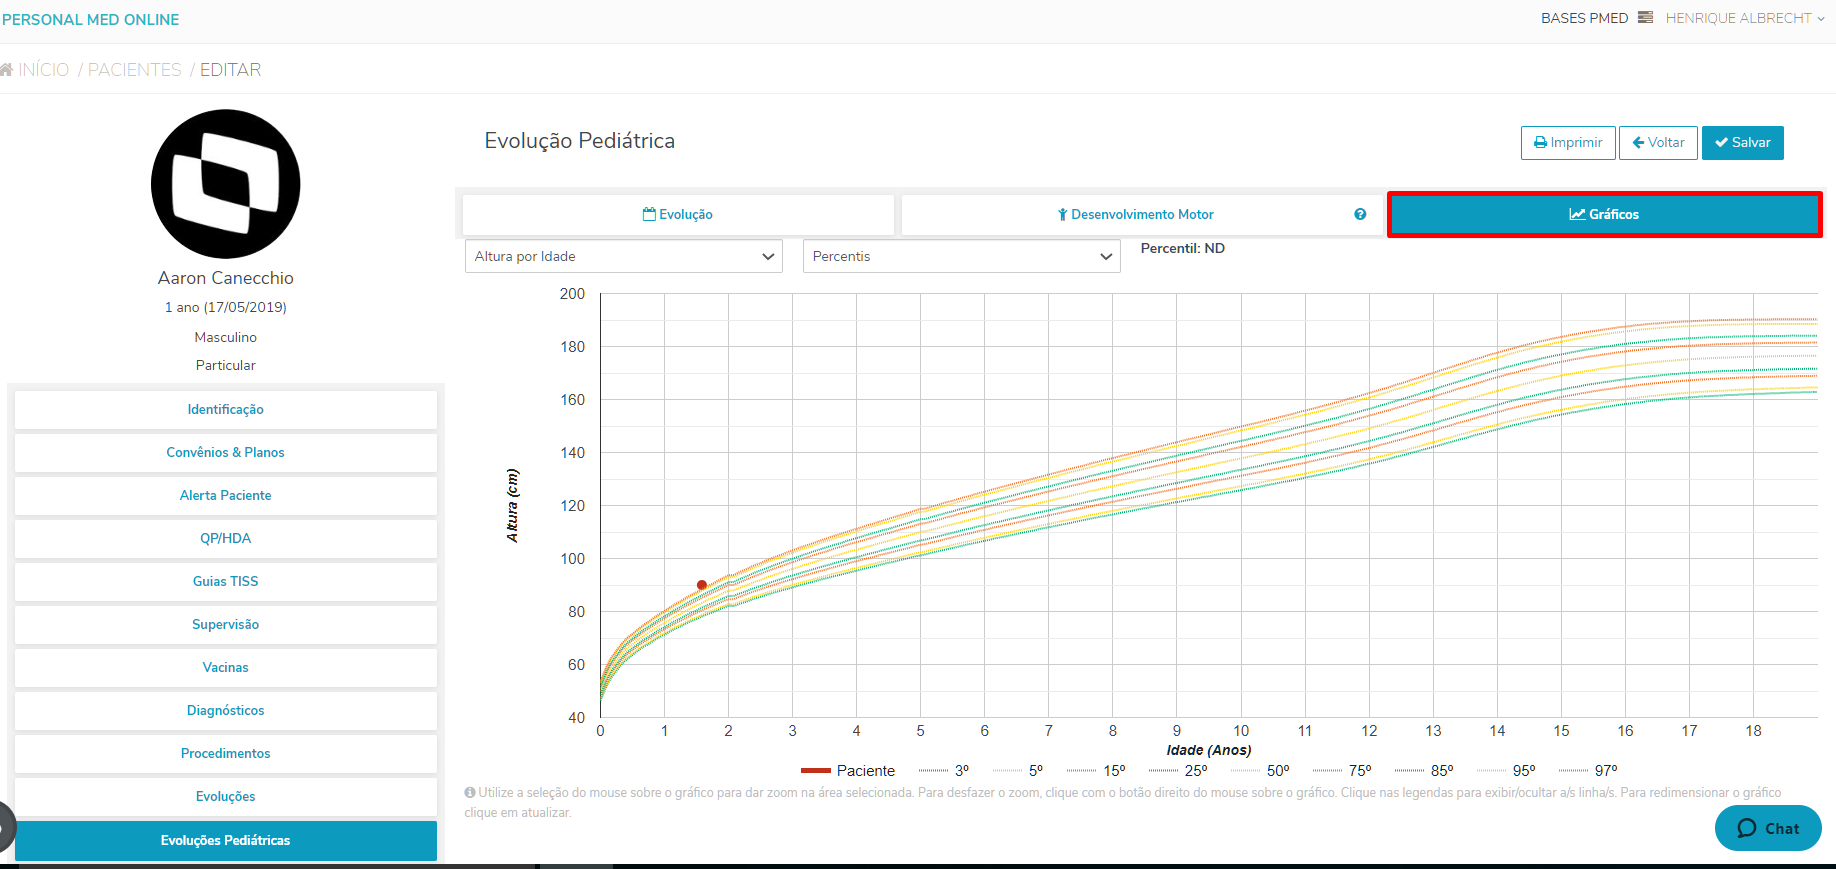Screen dimensions: 1836x869
Task: Click the home icon beside INÍCIO
Action: [6, 70]
